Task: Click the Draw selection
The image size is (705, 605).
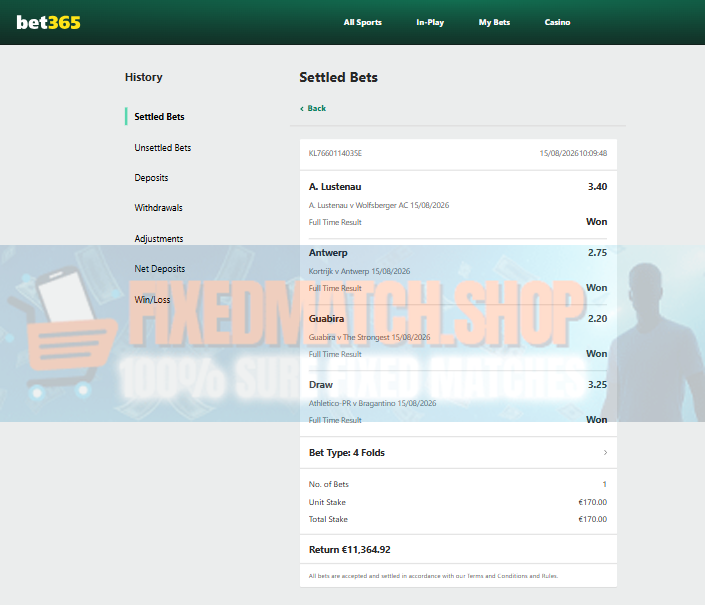Action: point(321,385)
